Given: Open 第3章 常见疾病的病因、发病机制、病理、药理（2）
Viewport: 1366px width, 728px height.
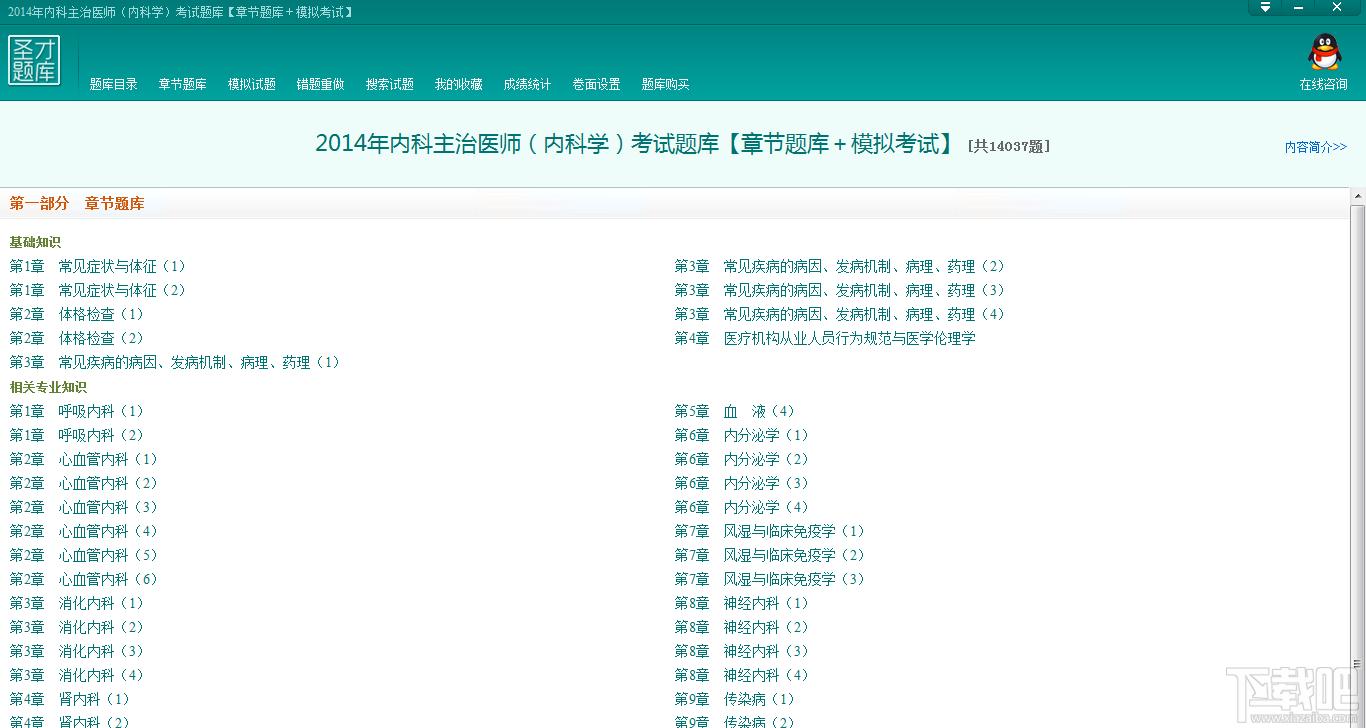Looking at the screenshot, I should click(x=840, y=266).
